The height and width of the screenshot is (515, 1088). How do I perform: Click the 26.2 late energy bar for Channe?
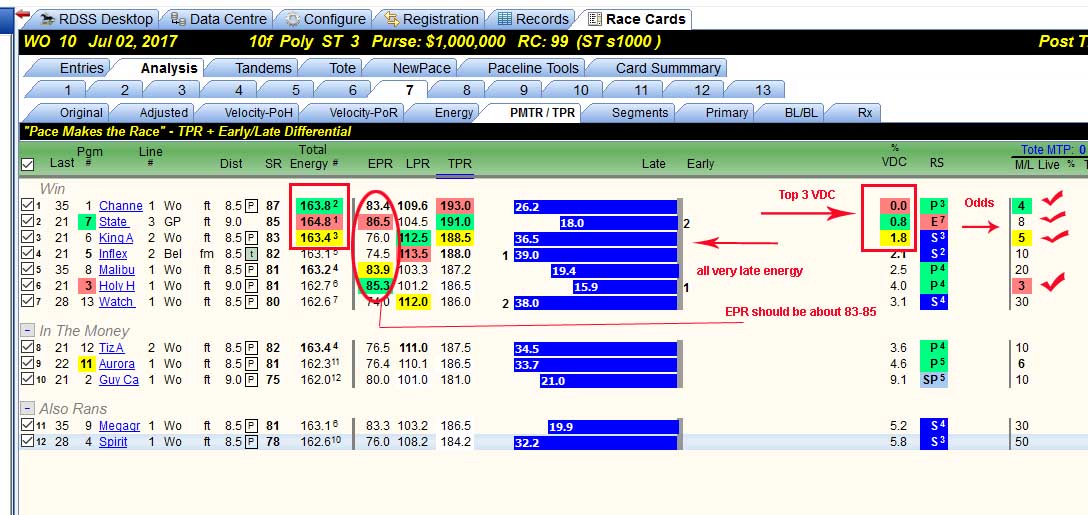pyautogui.click(x=595, y=206)
